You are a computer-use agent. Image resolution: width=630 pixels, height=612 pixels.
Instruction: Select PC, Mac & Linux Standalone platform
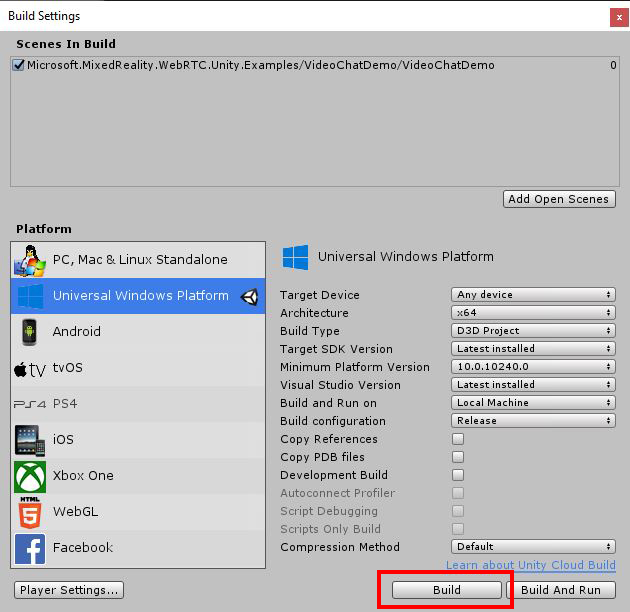tap(138, 260)
